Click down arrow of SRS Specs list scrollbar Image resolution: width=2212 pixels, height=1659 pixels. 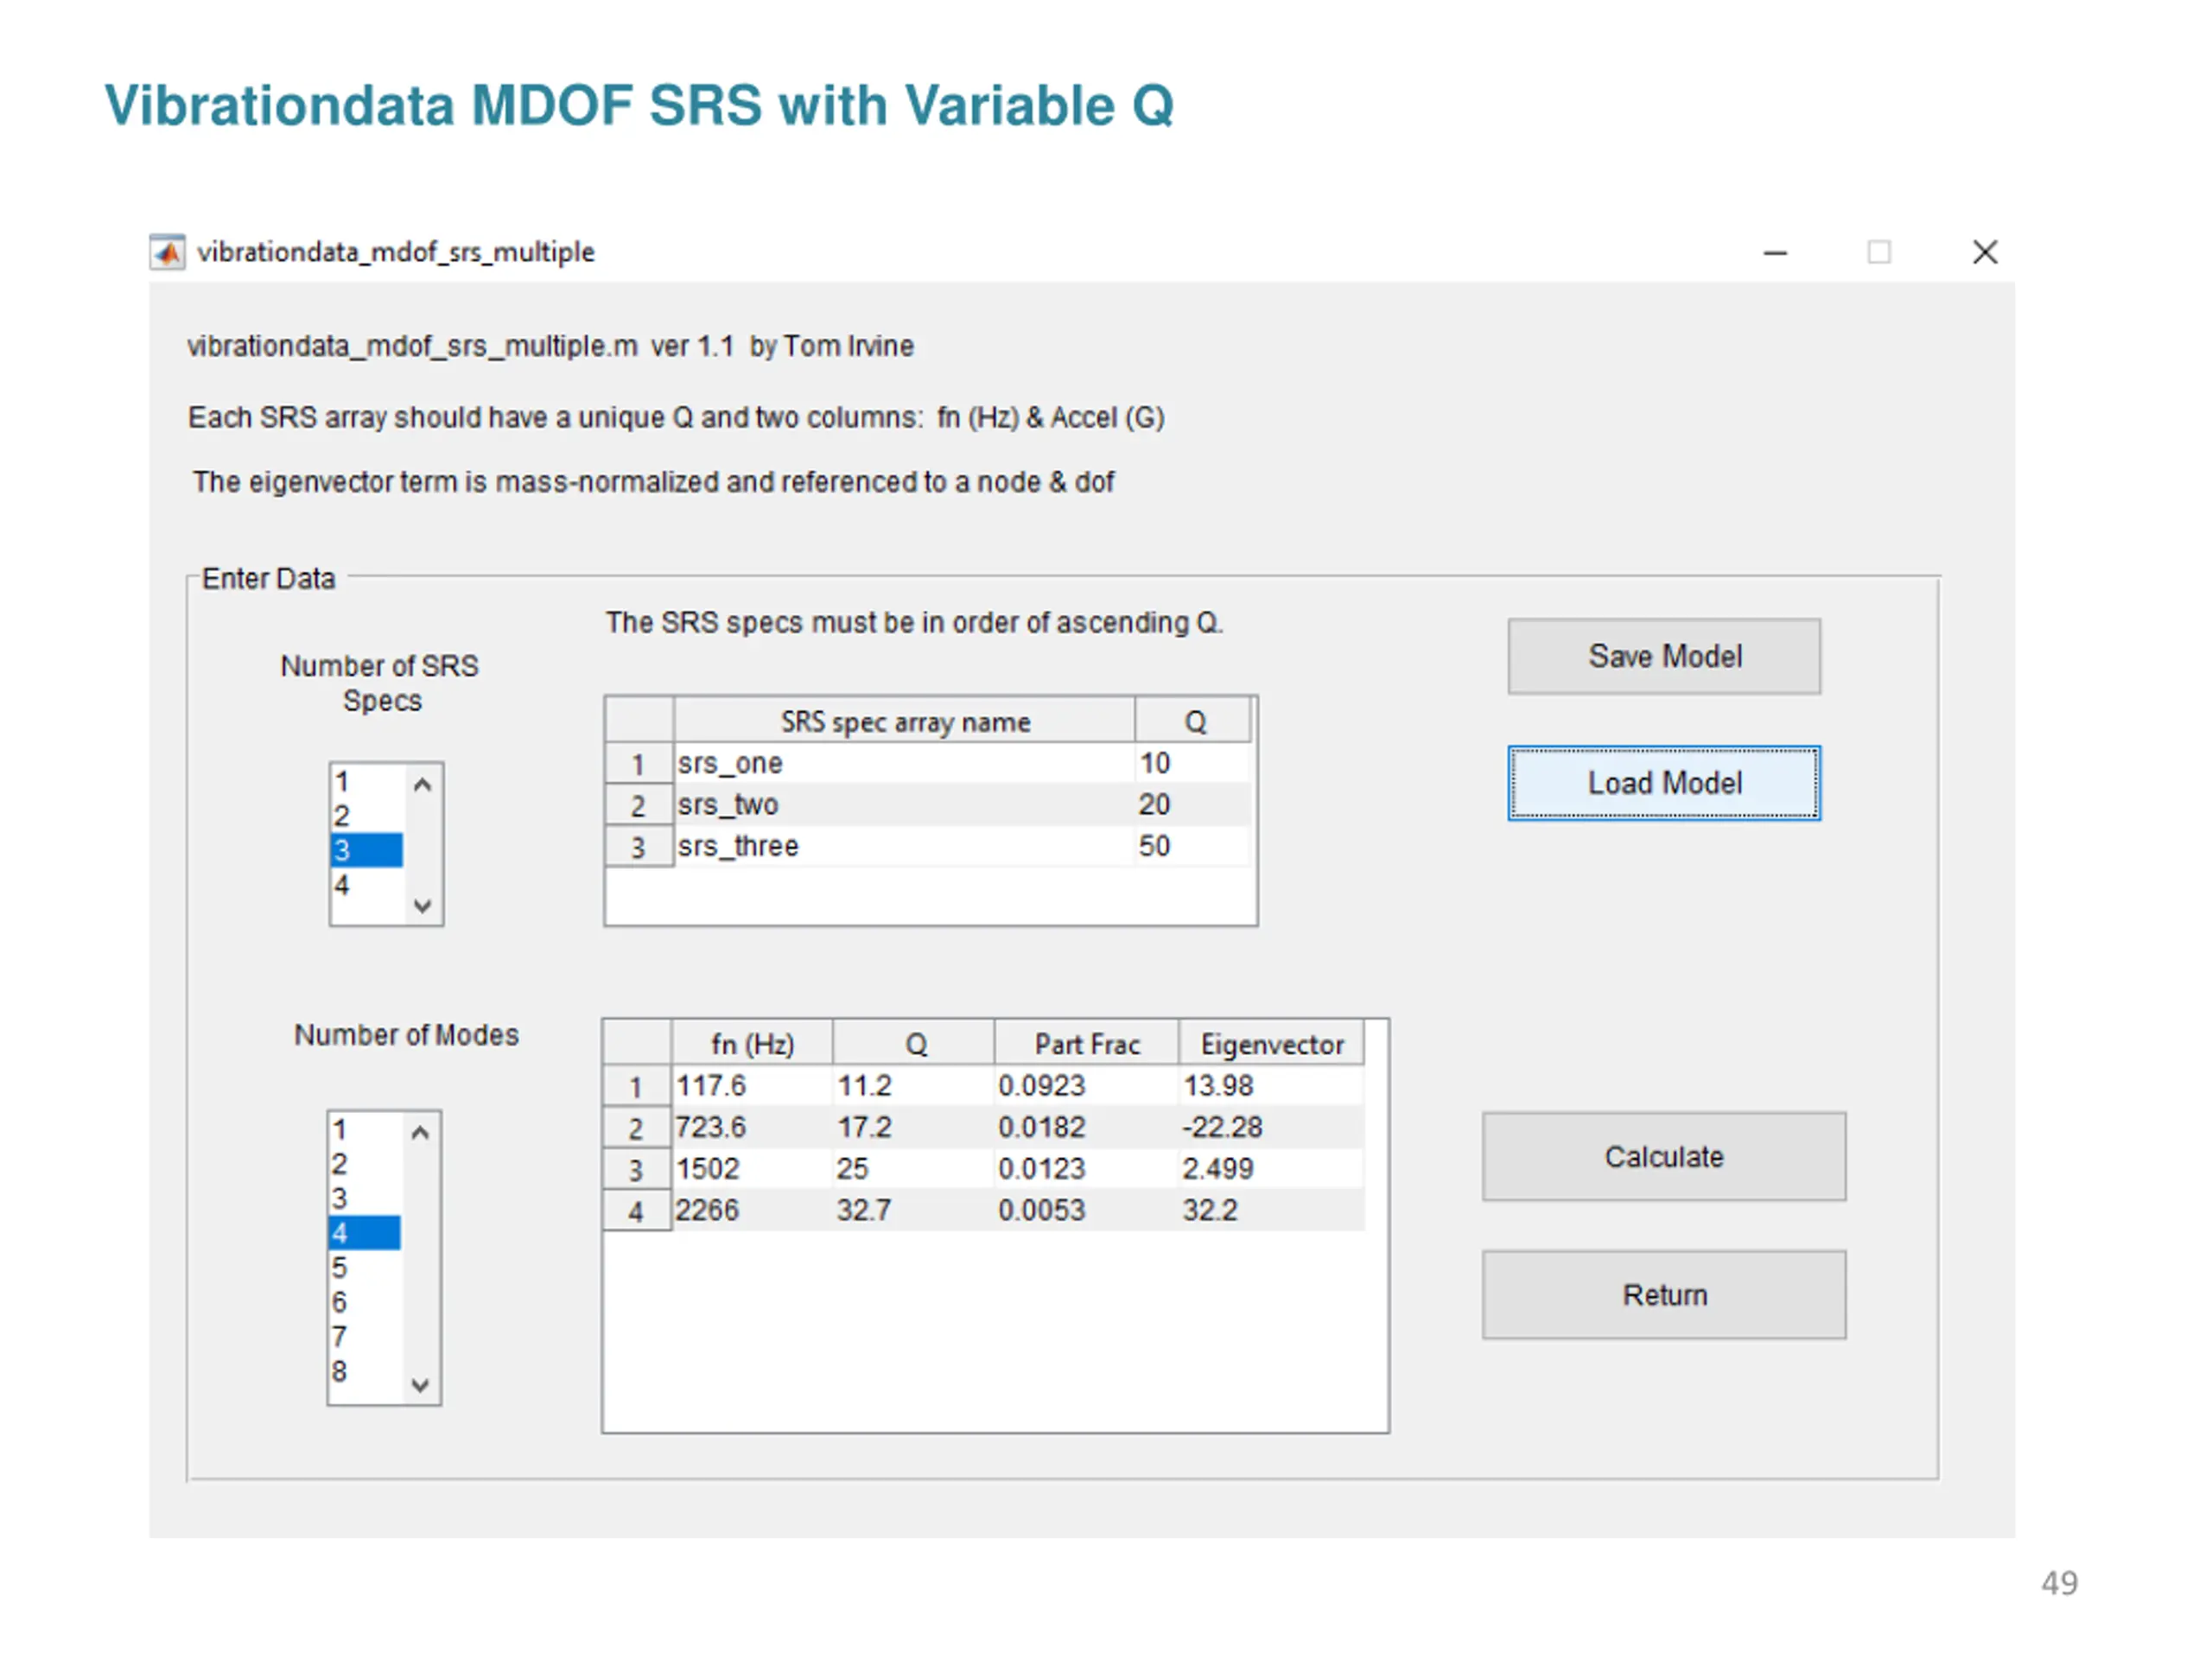422,906
